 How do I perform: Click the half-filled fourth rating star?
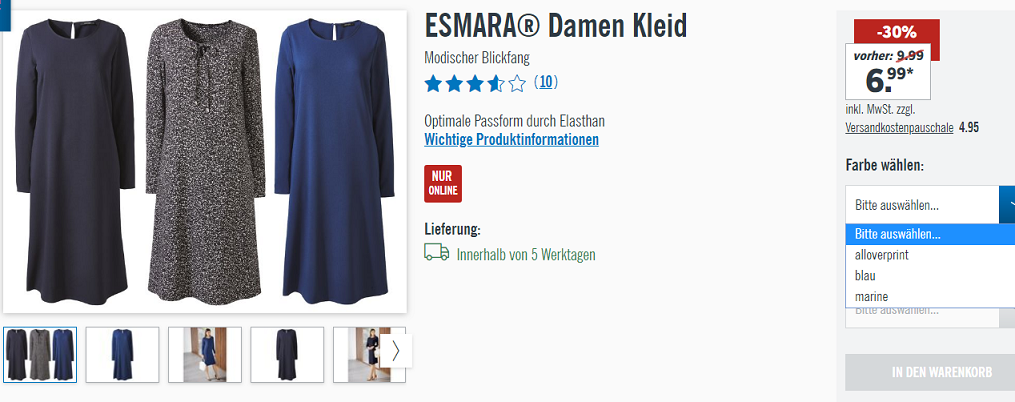[x=496, y=84]
